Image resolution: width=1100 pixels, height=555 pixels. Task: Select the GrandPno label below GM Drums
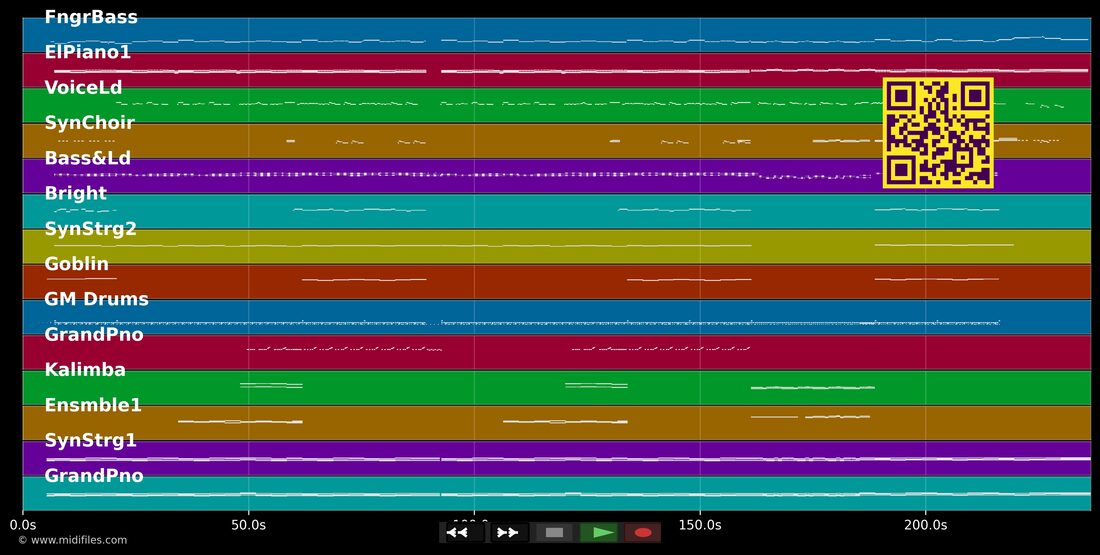point(94,335)
